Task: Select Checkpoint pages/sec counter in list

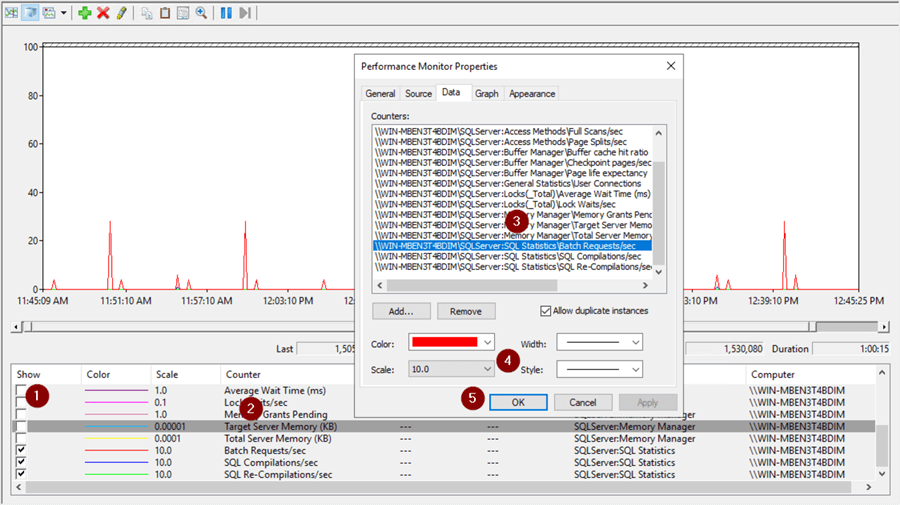Action: pyautogui.click(x=513, y=162)
